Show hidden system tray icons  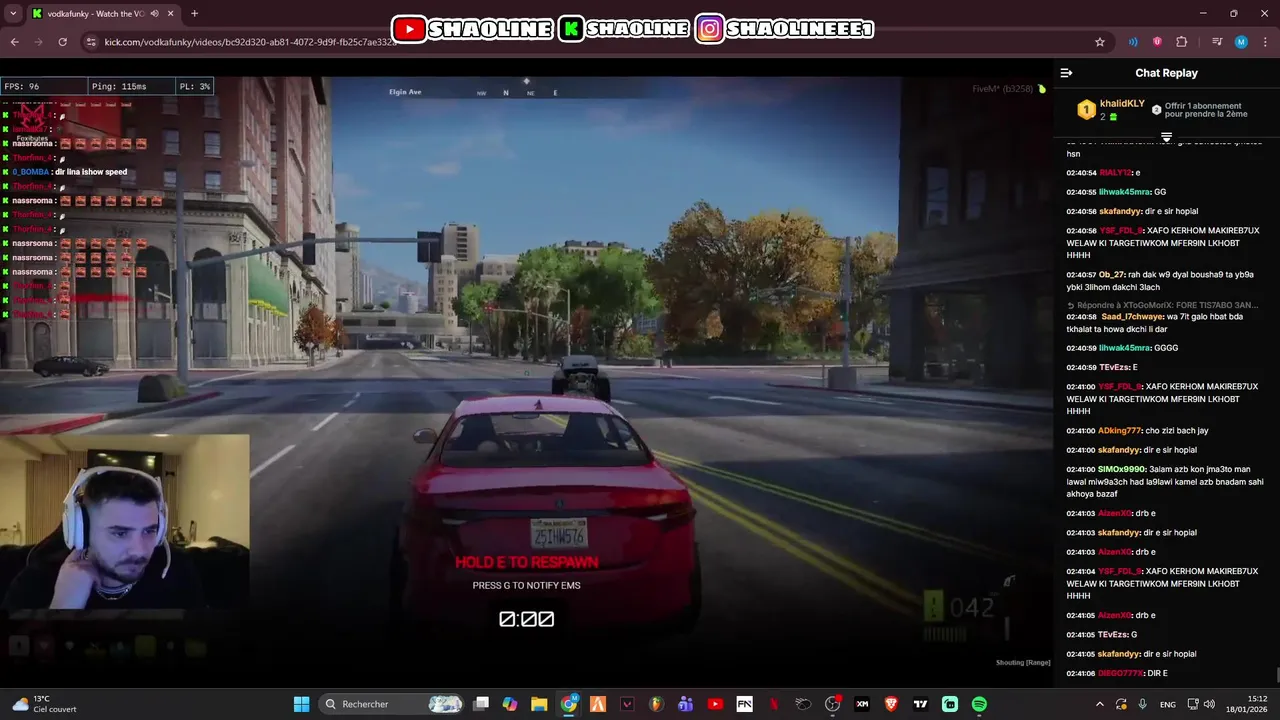pyautogui.click(x=1100, y=704)
